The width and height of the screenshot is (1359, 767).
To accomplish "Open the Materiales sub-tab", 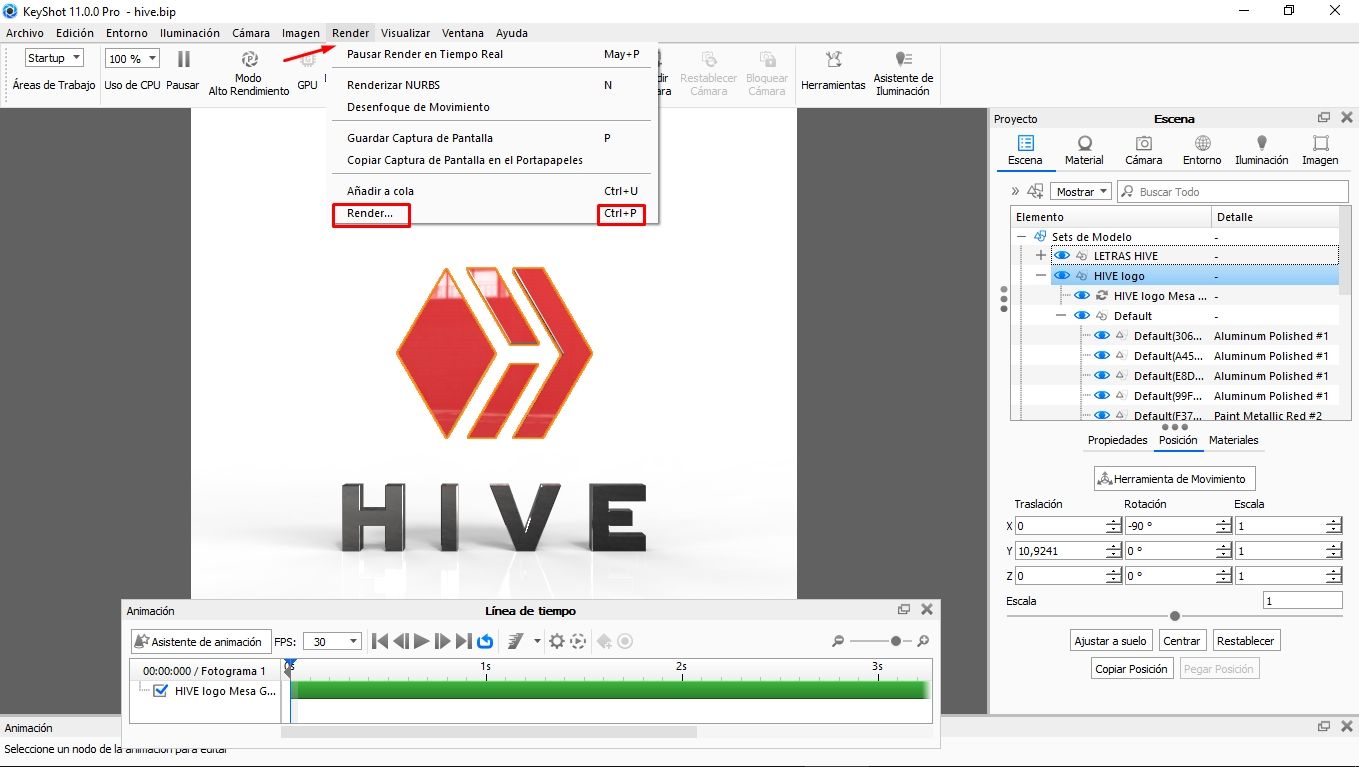I will click(x=1233, y=440).
